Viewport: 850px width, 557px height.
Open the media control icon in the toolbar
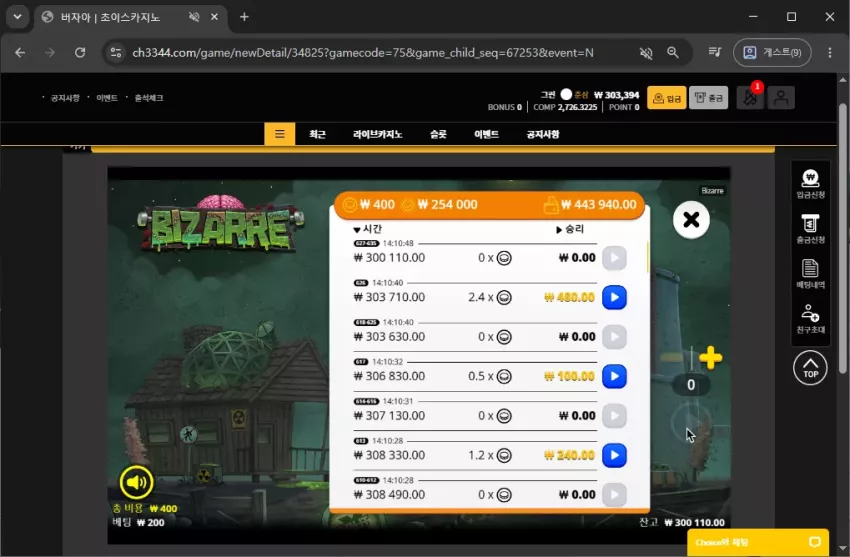coord(714,52)
